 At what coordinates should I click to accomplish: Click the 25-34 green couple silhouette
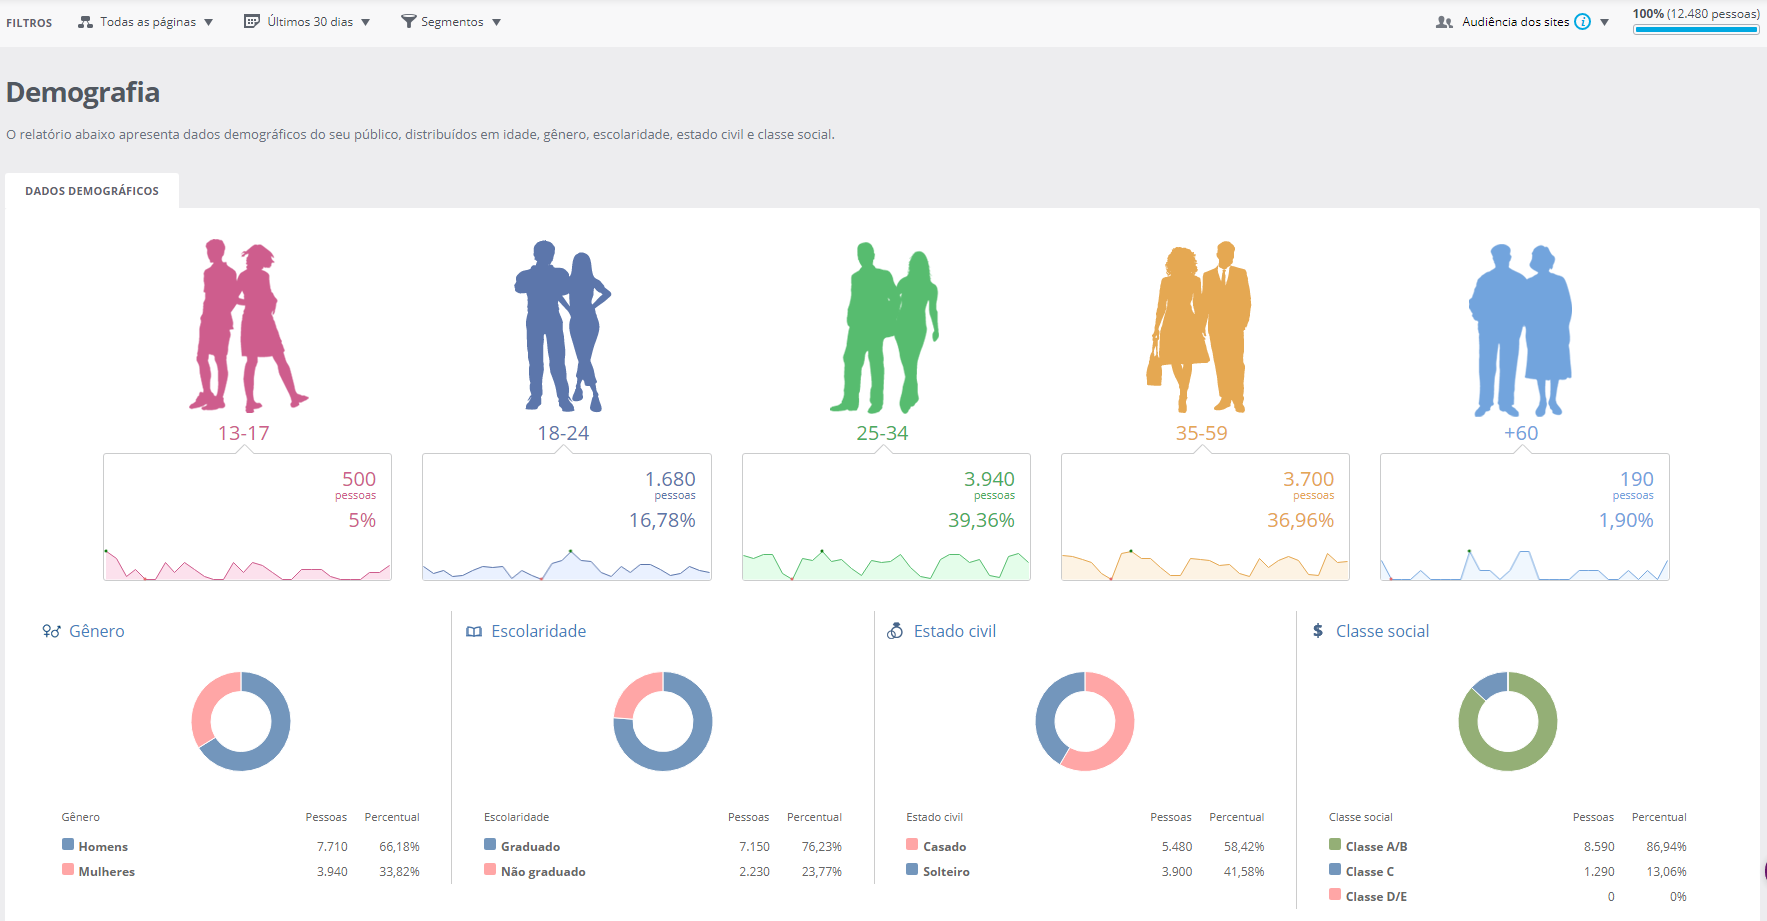(x=884, y=328)
